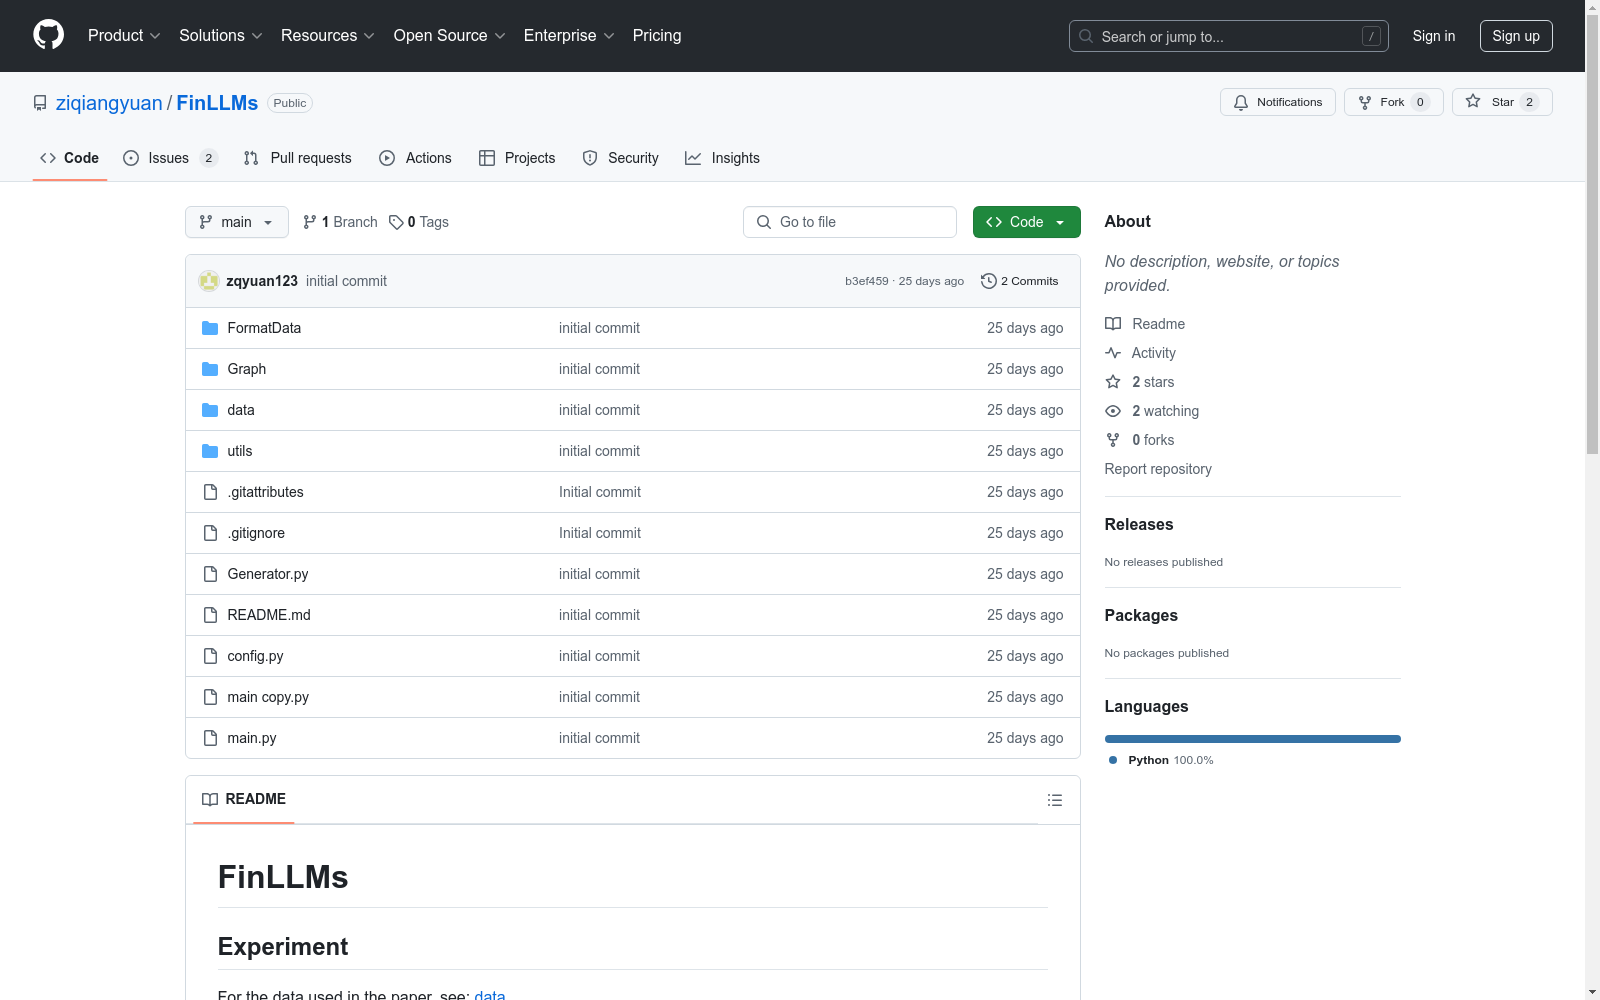
Task: Click the commit history clock icon
Action: click(988, 281)
